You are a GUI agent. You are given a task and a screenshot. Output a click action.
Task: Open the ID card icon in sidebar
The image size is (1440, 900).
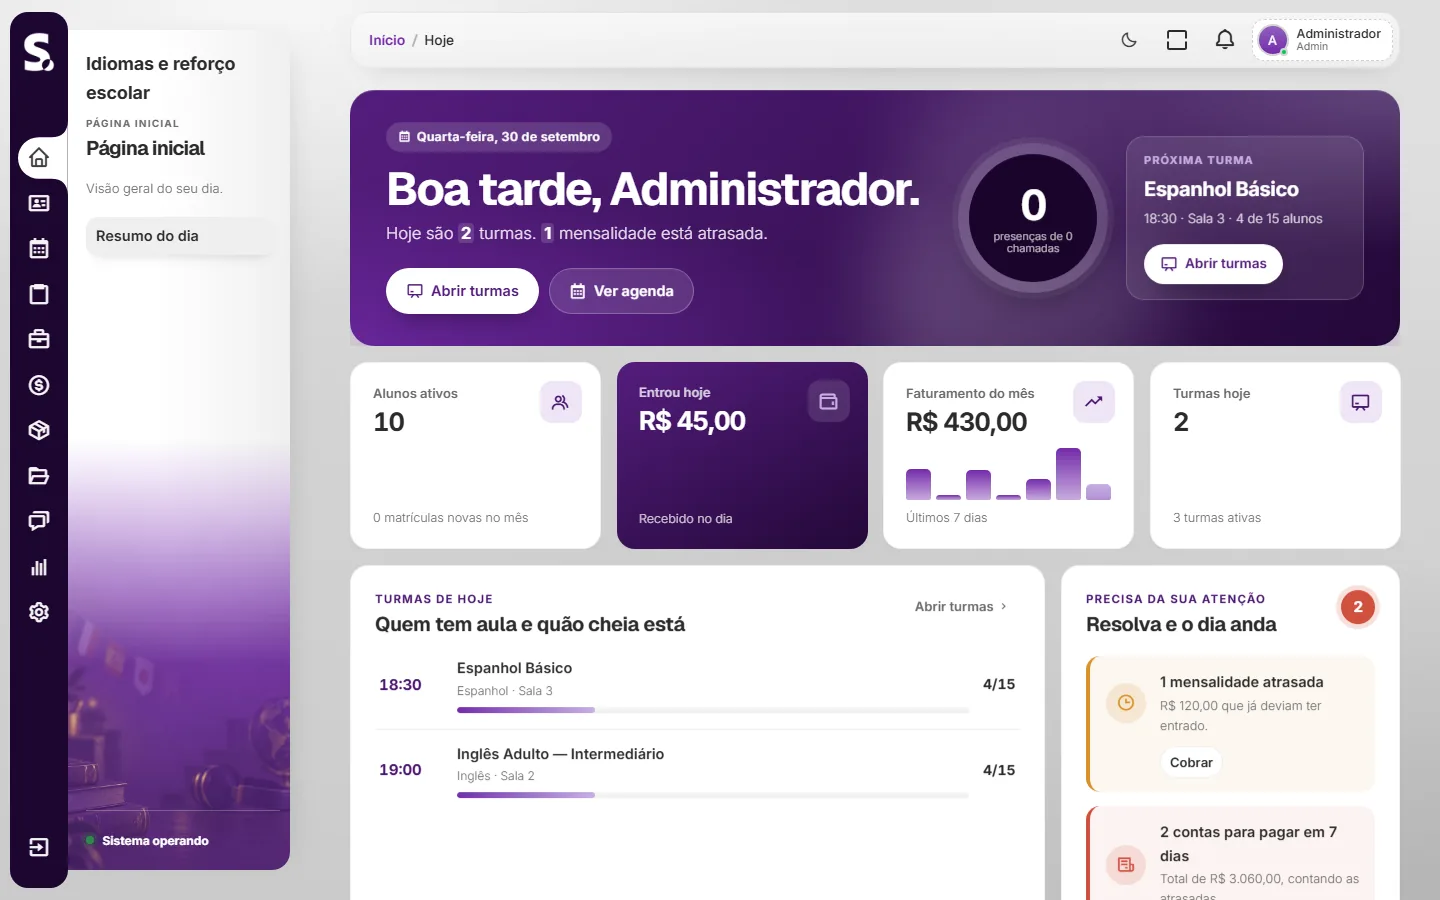click(x=39, y=203)
